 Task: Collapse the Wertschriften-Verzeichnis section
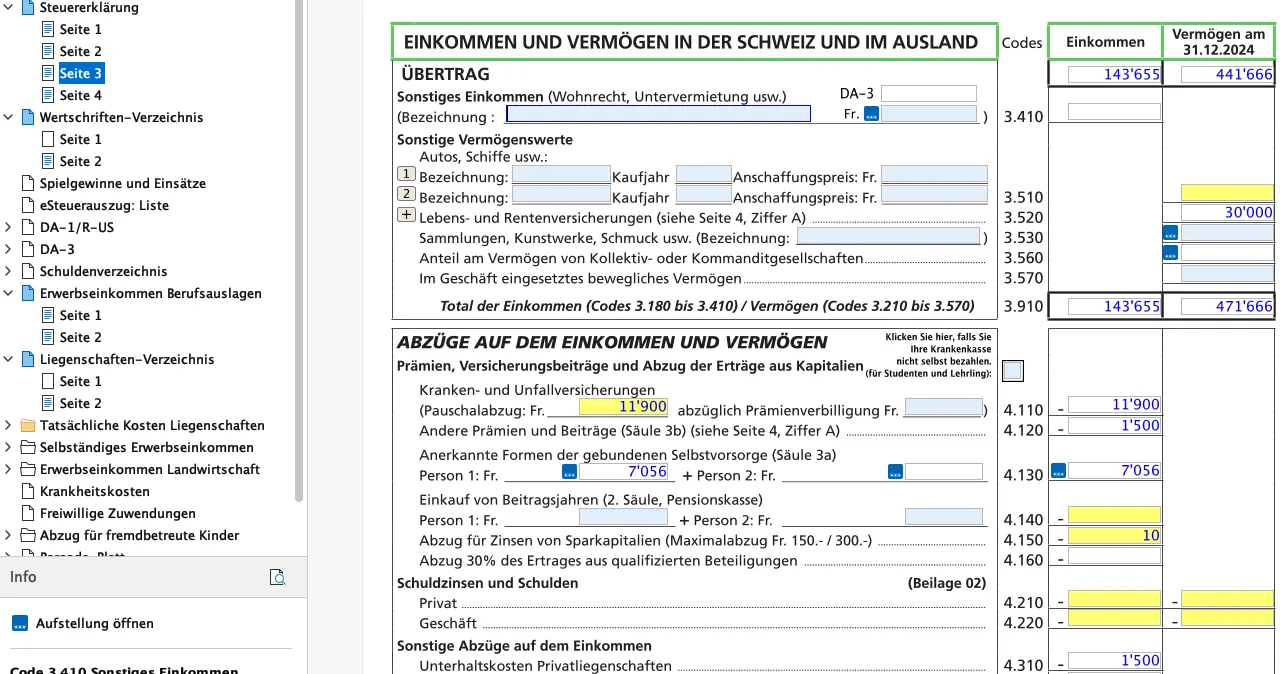8,117
